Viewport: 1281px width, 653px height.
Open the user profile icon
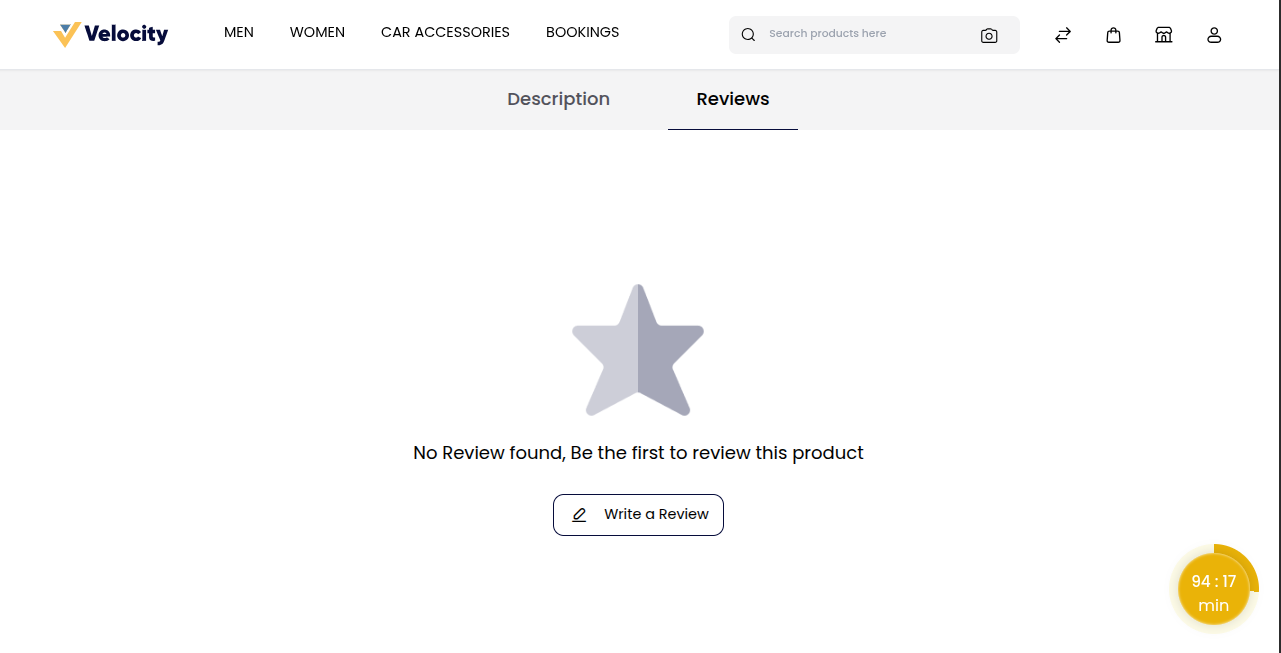pos(1213,34)
